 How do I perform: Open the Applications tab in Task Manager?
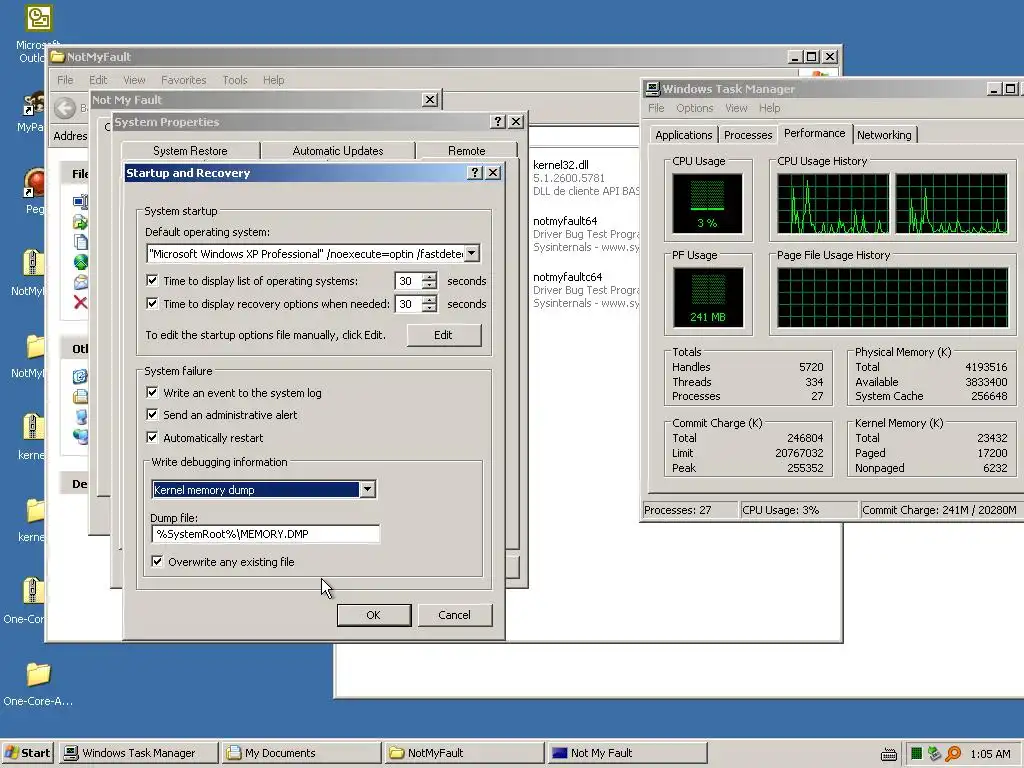click(x=684, y=135)
